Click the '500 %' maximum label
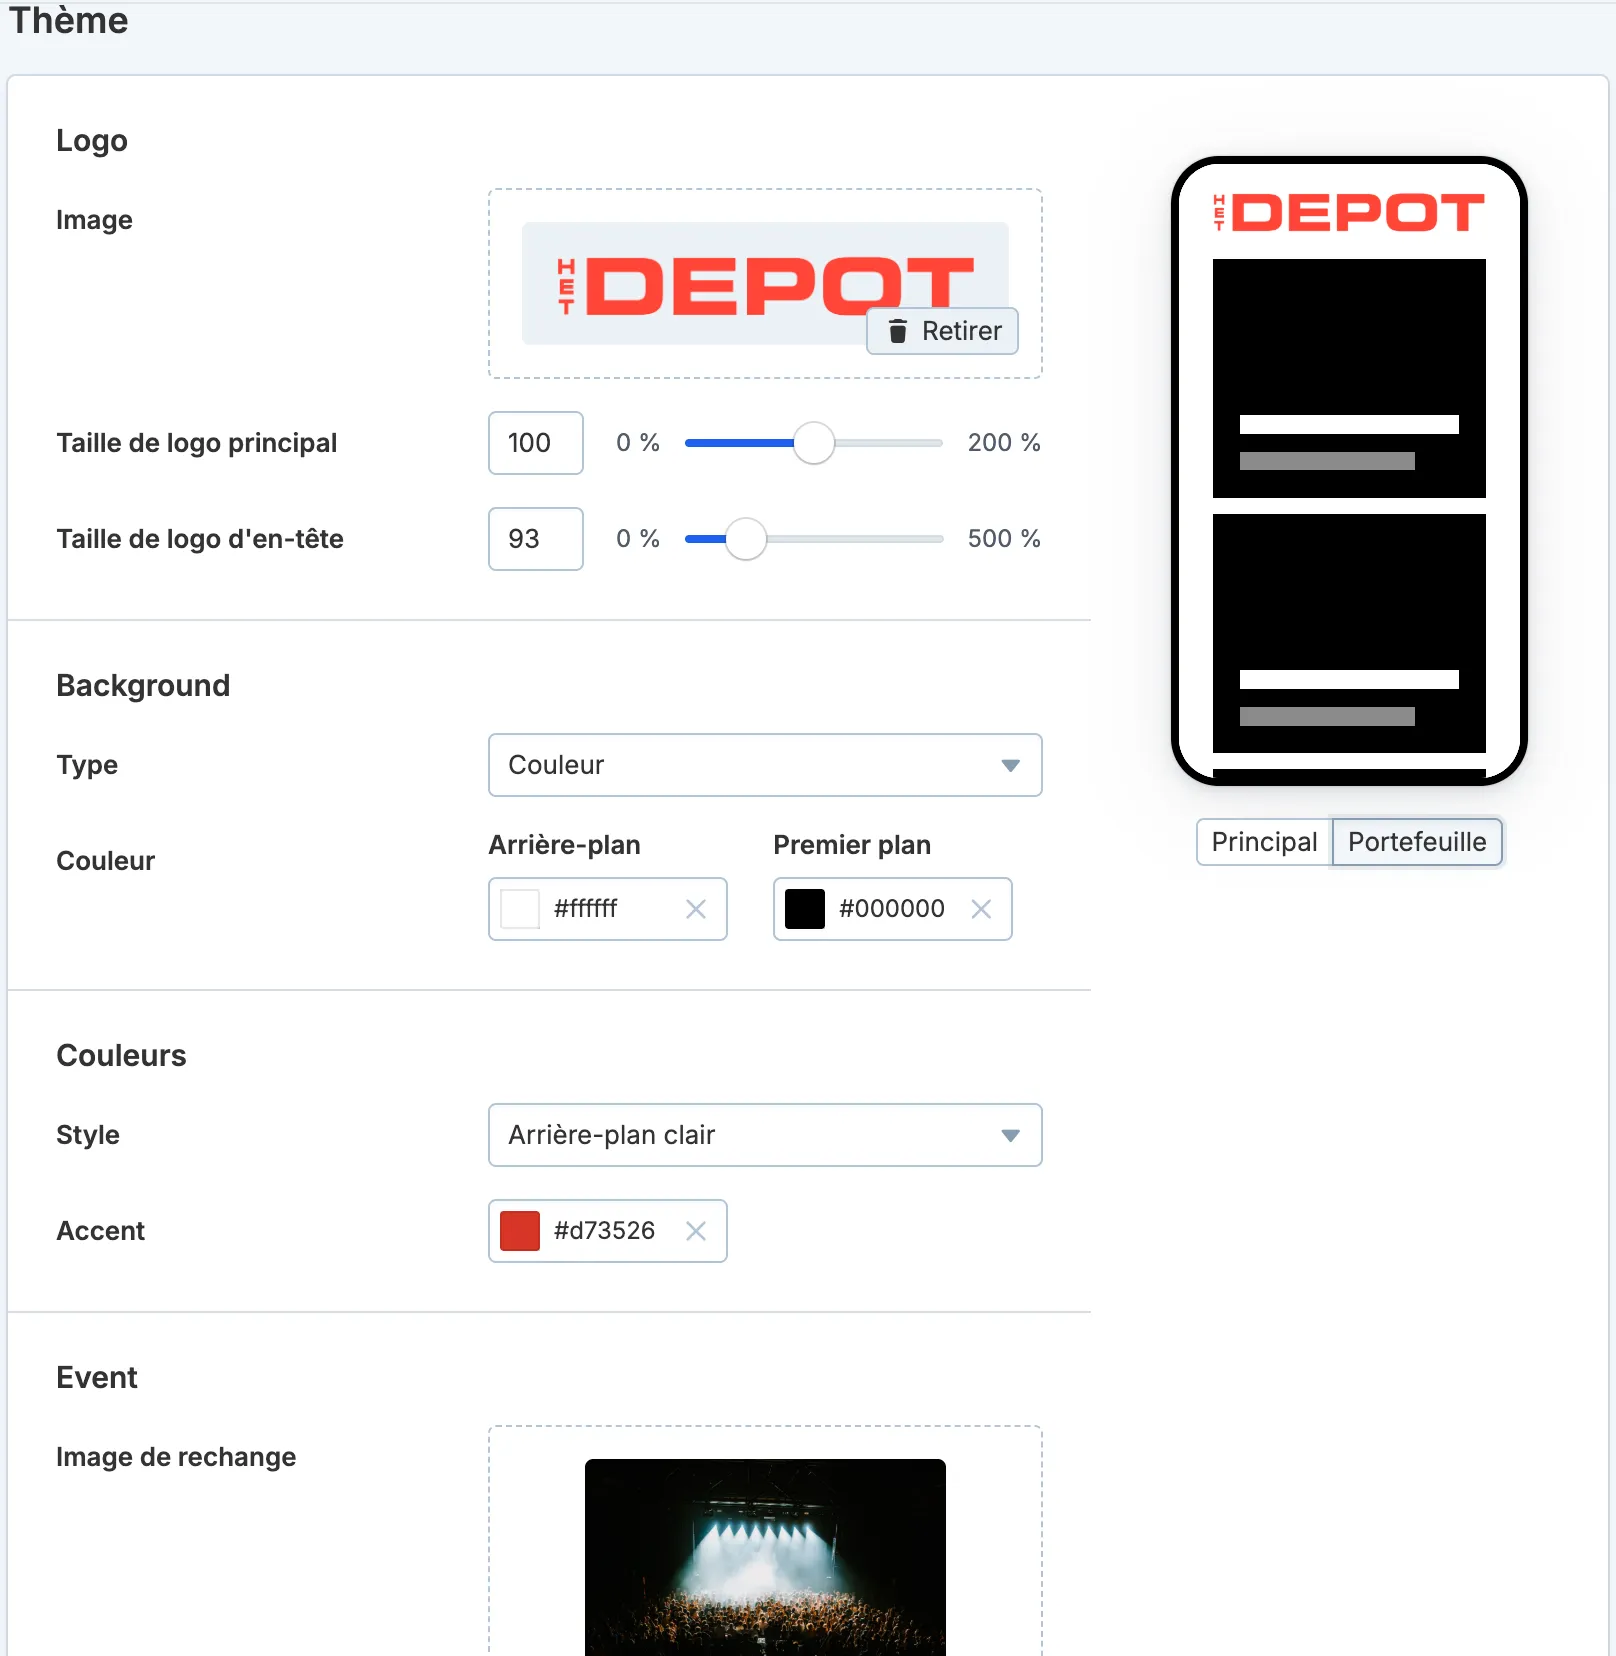 pyautogui.click(x=1004, y=539)
